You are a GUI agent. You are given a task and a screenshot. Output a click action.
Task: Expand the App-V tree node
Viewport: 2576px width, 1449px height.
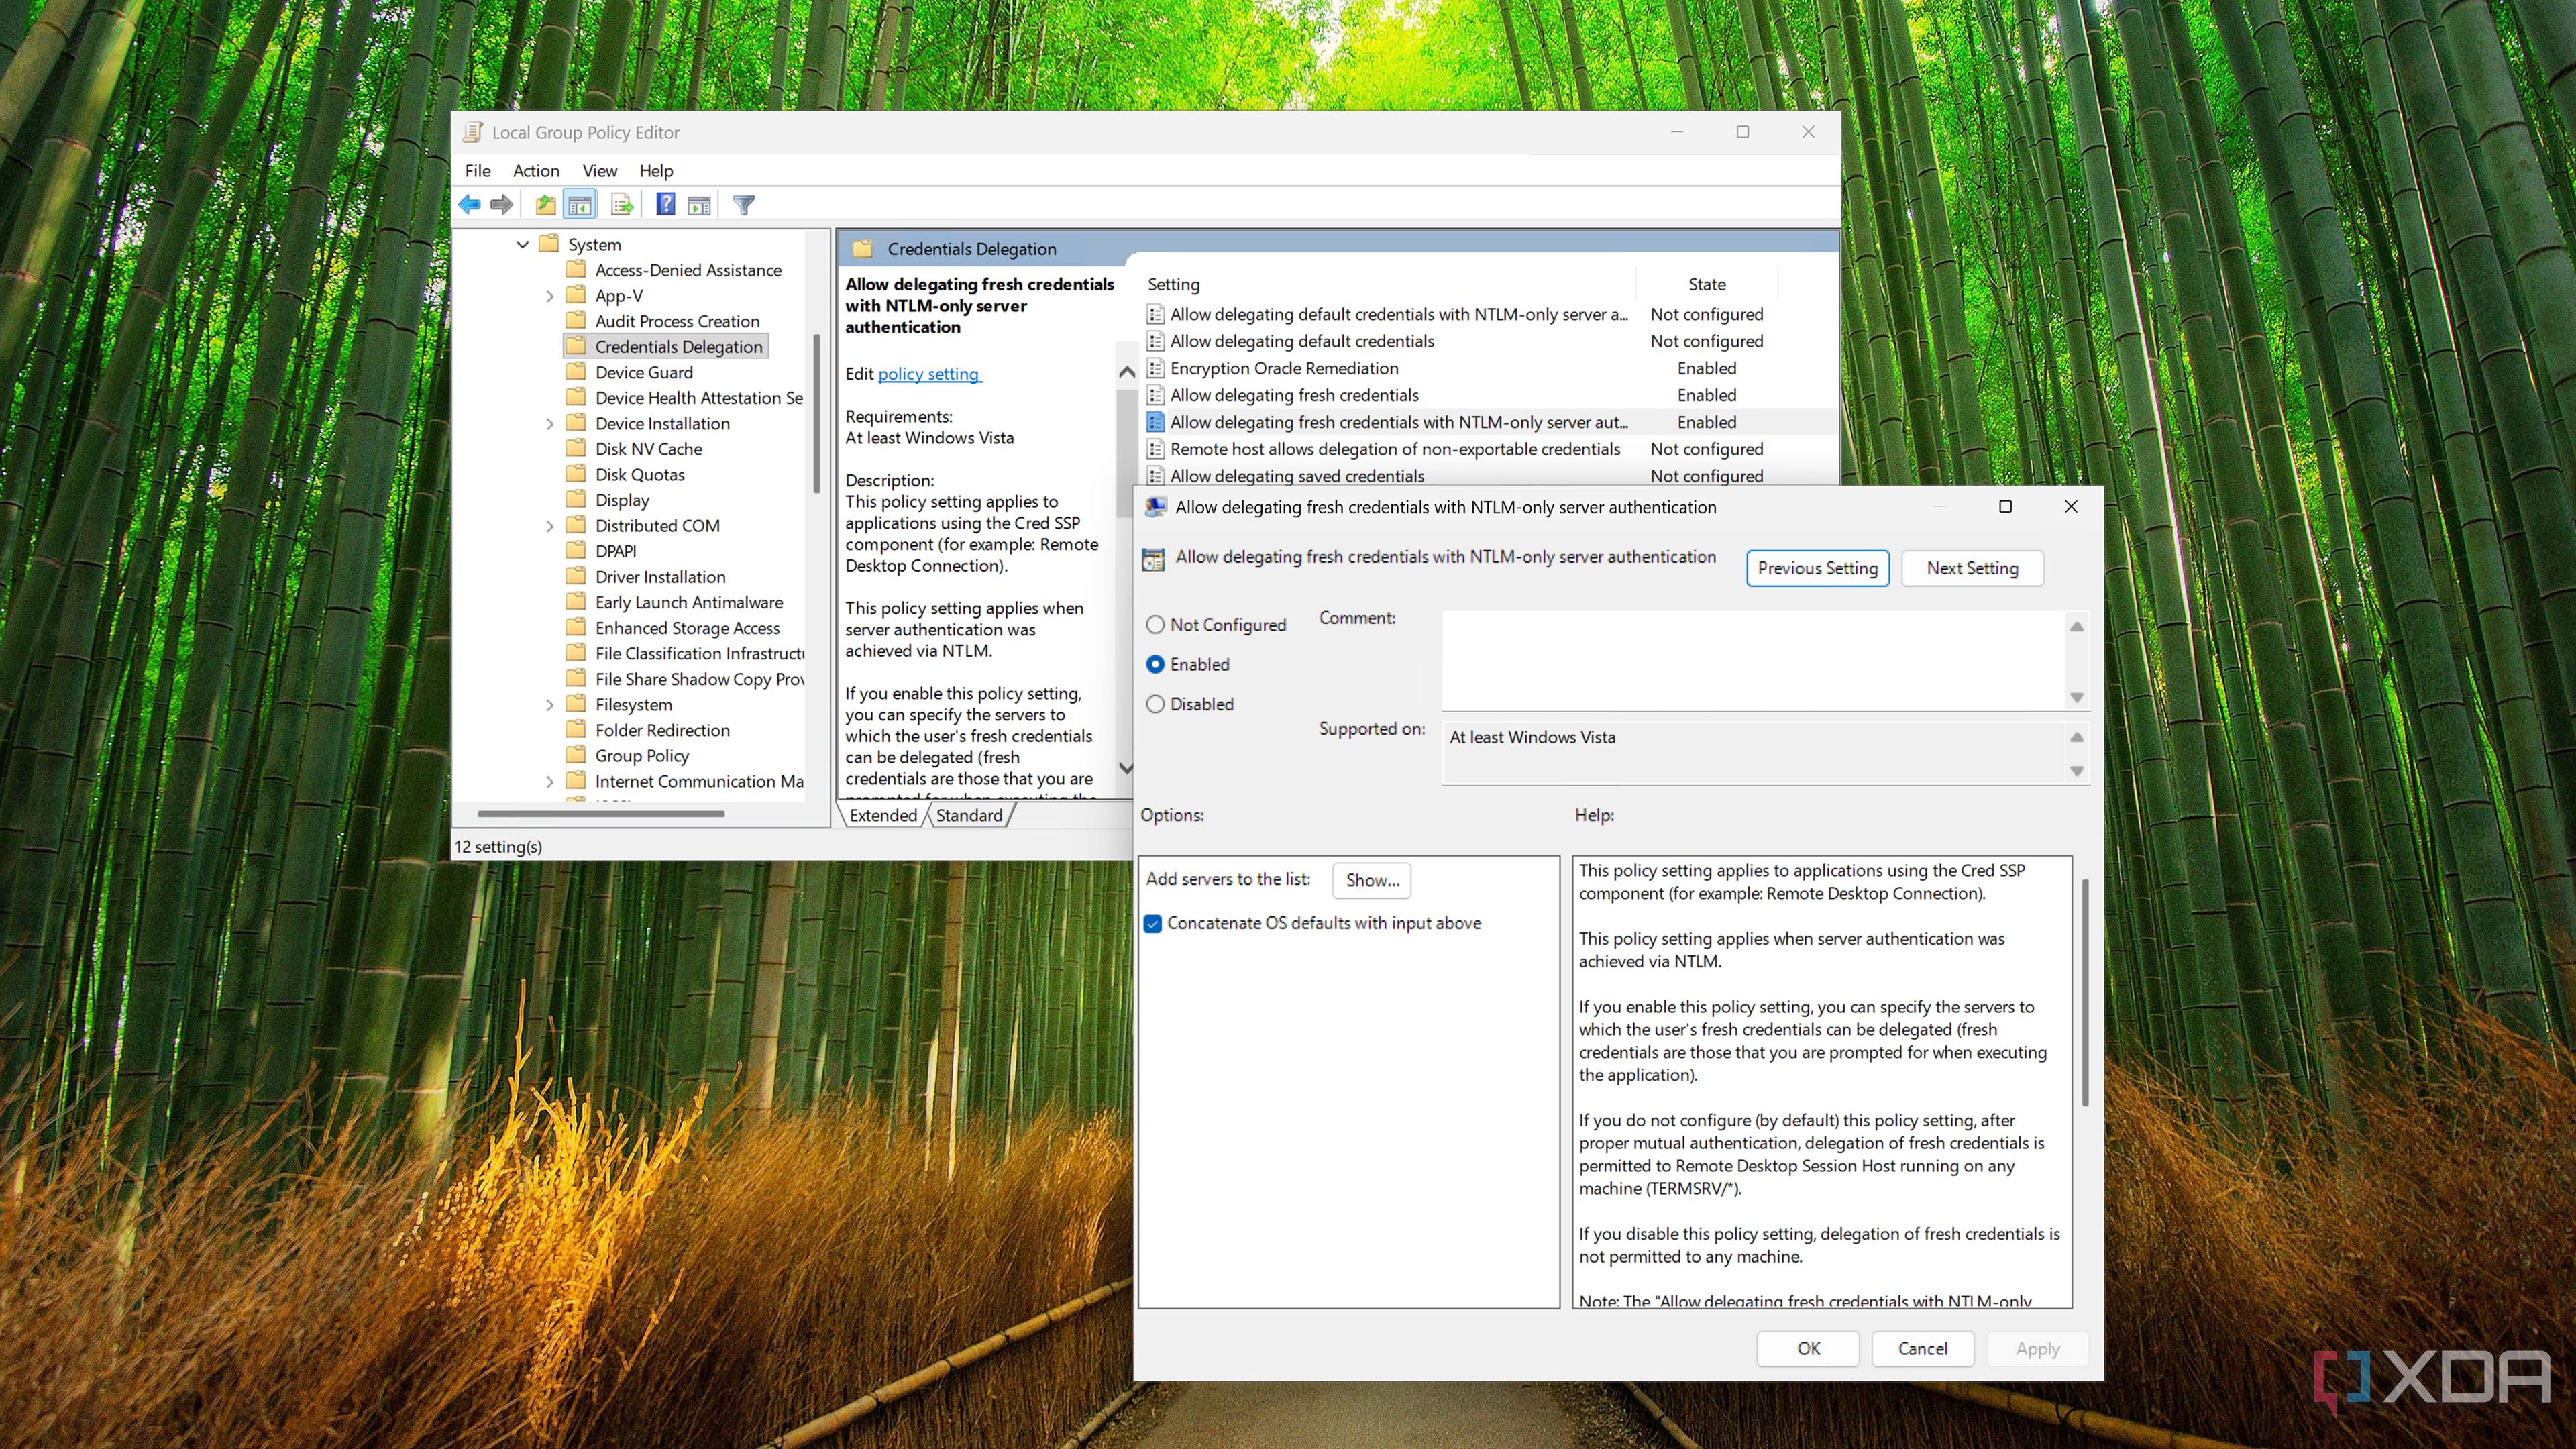point(549,296)
